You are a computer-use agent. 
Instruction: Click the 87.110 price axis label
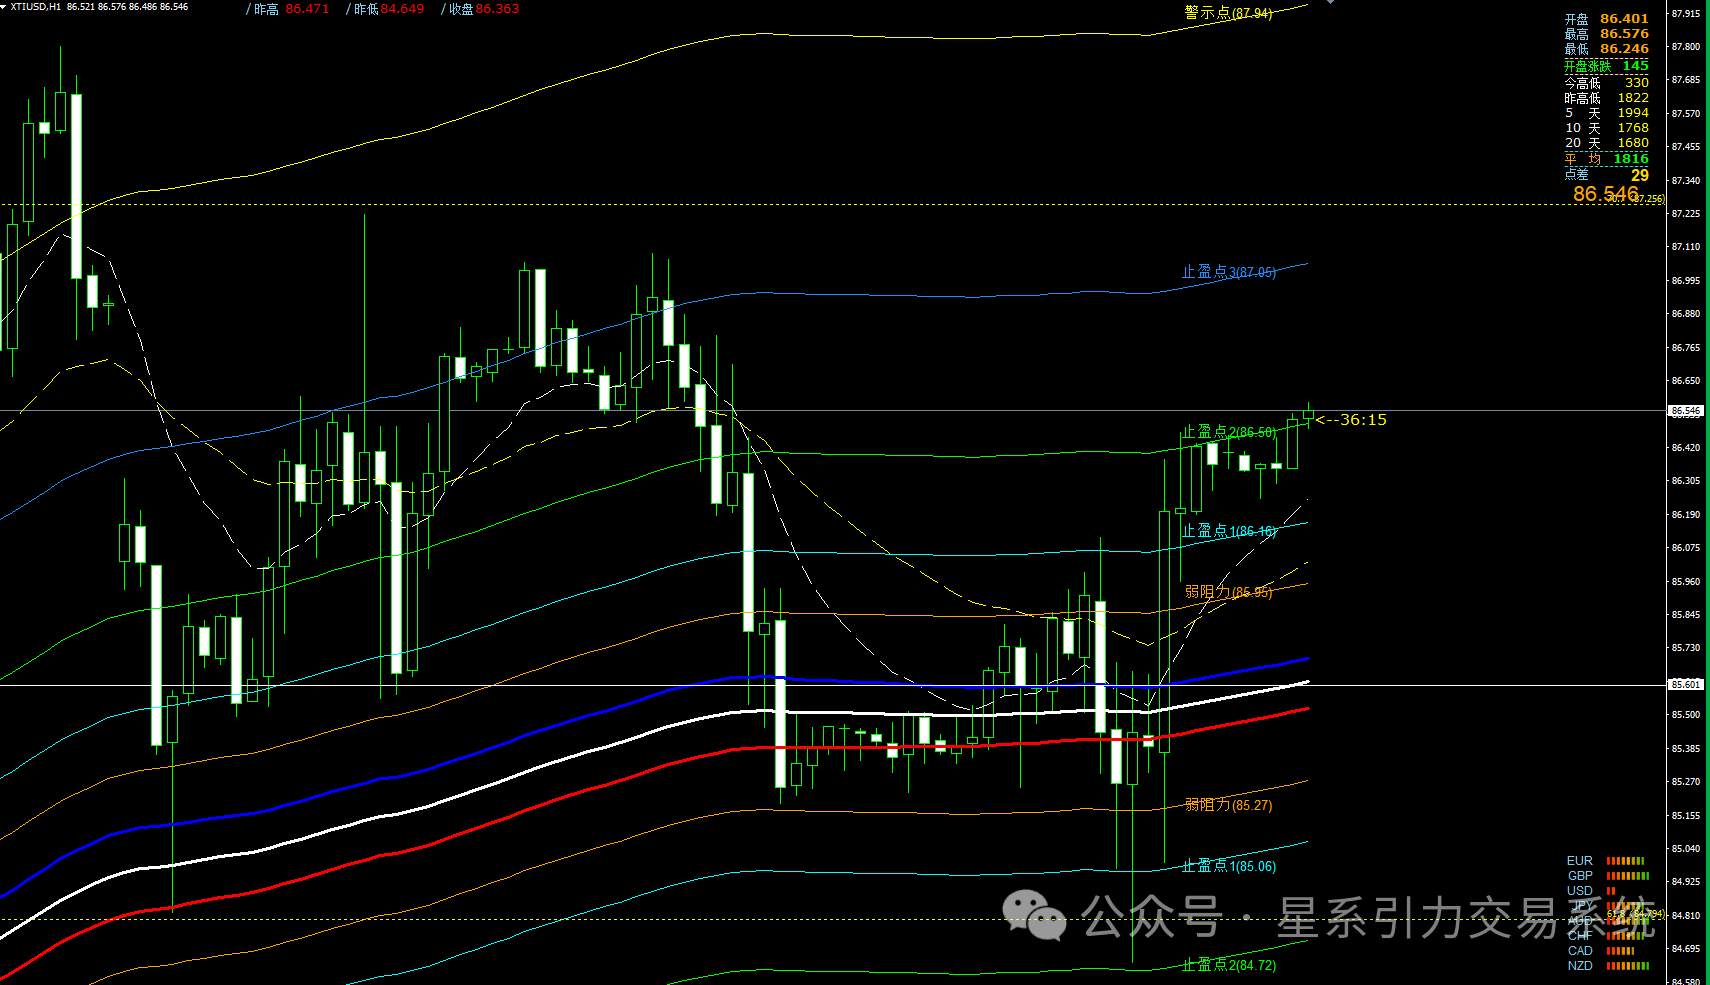coord(1686,247)
